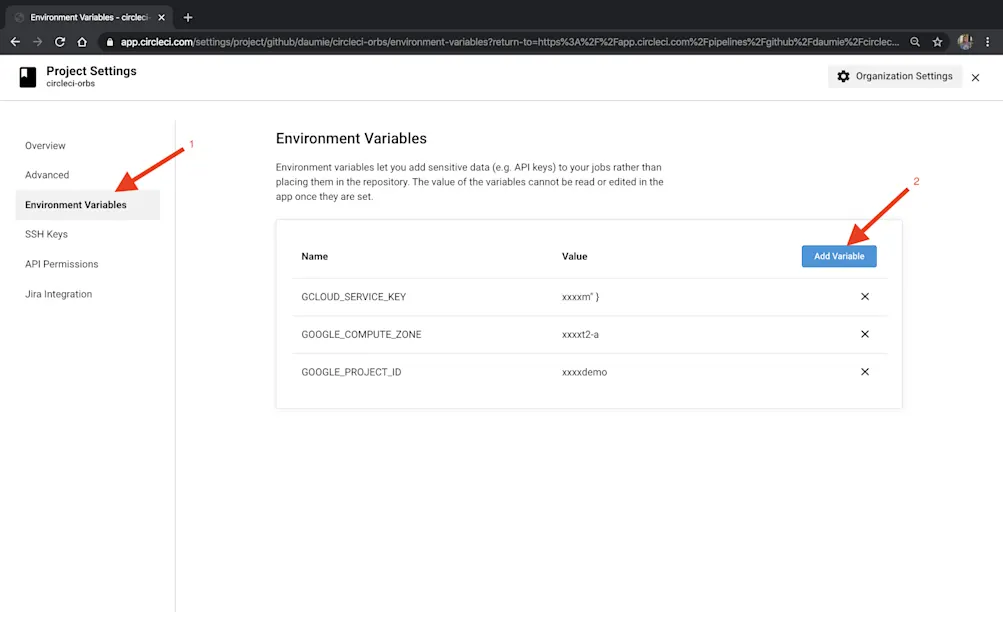The height and width of the screenshot is (627, 1003).
Task: Go to the Overview section
Action: pyautogui.click(x=46, y=146)
